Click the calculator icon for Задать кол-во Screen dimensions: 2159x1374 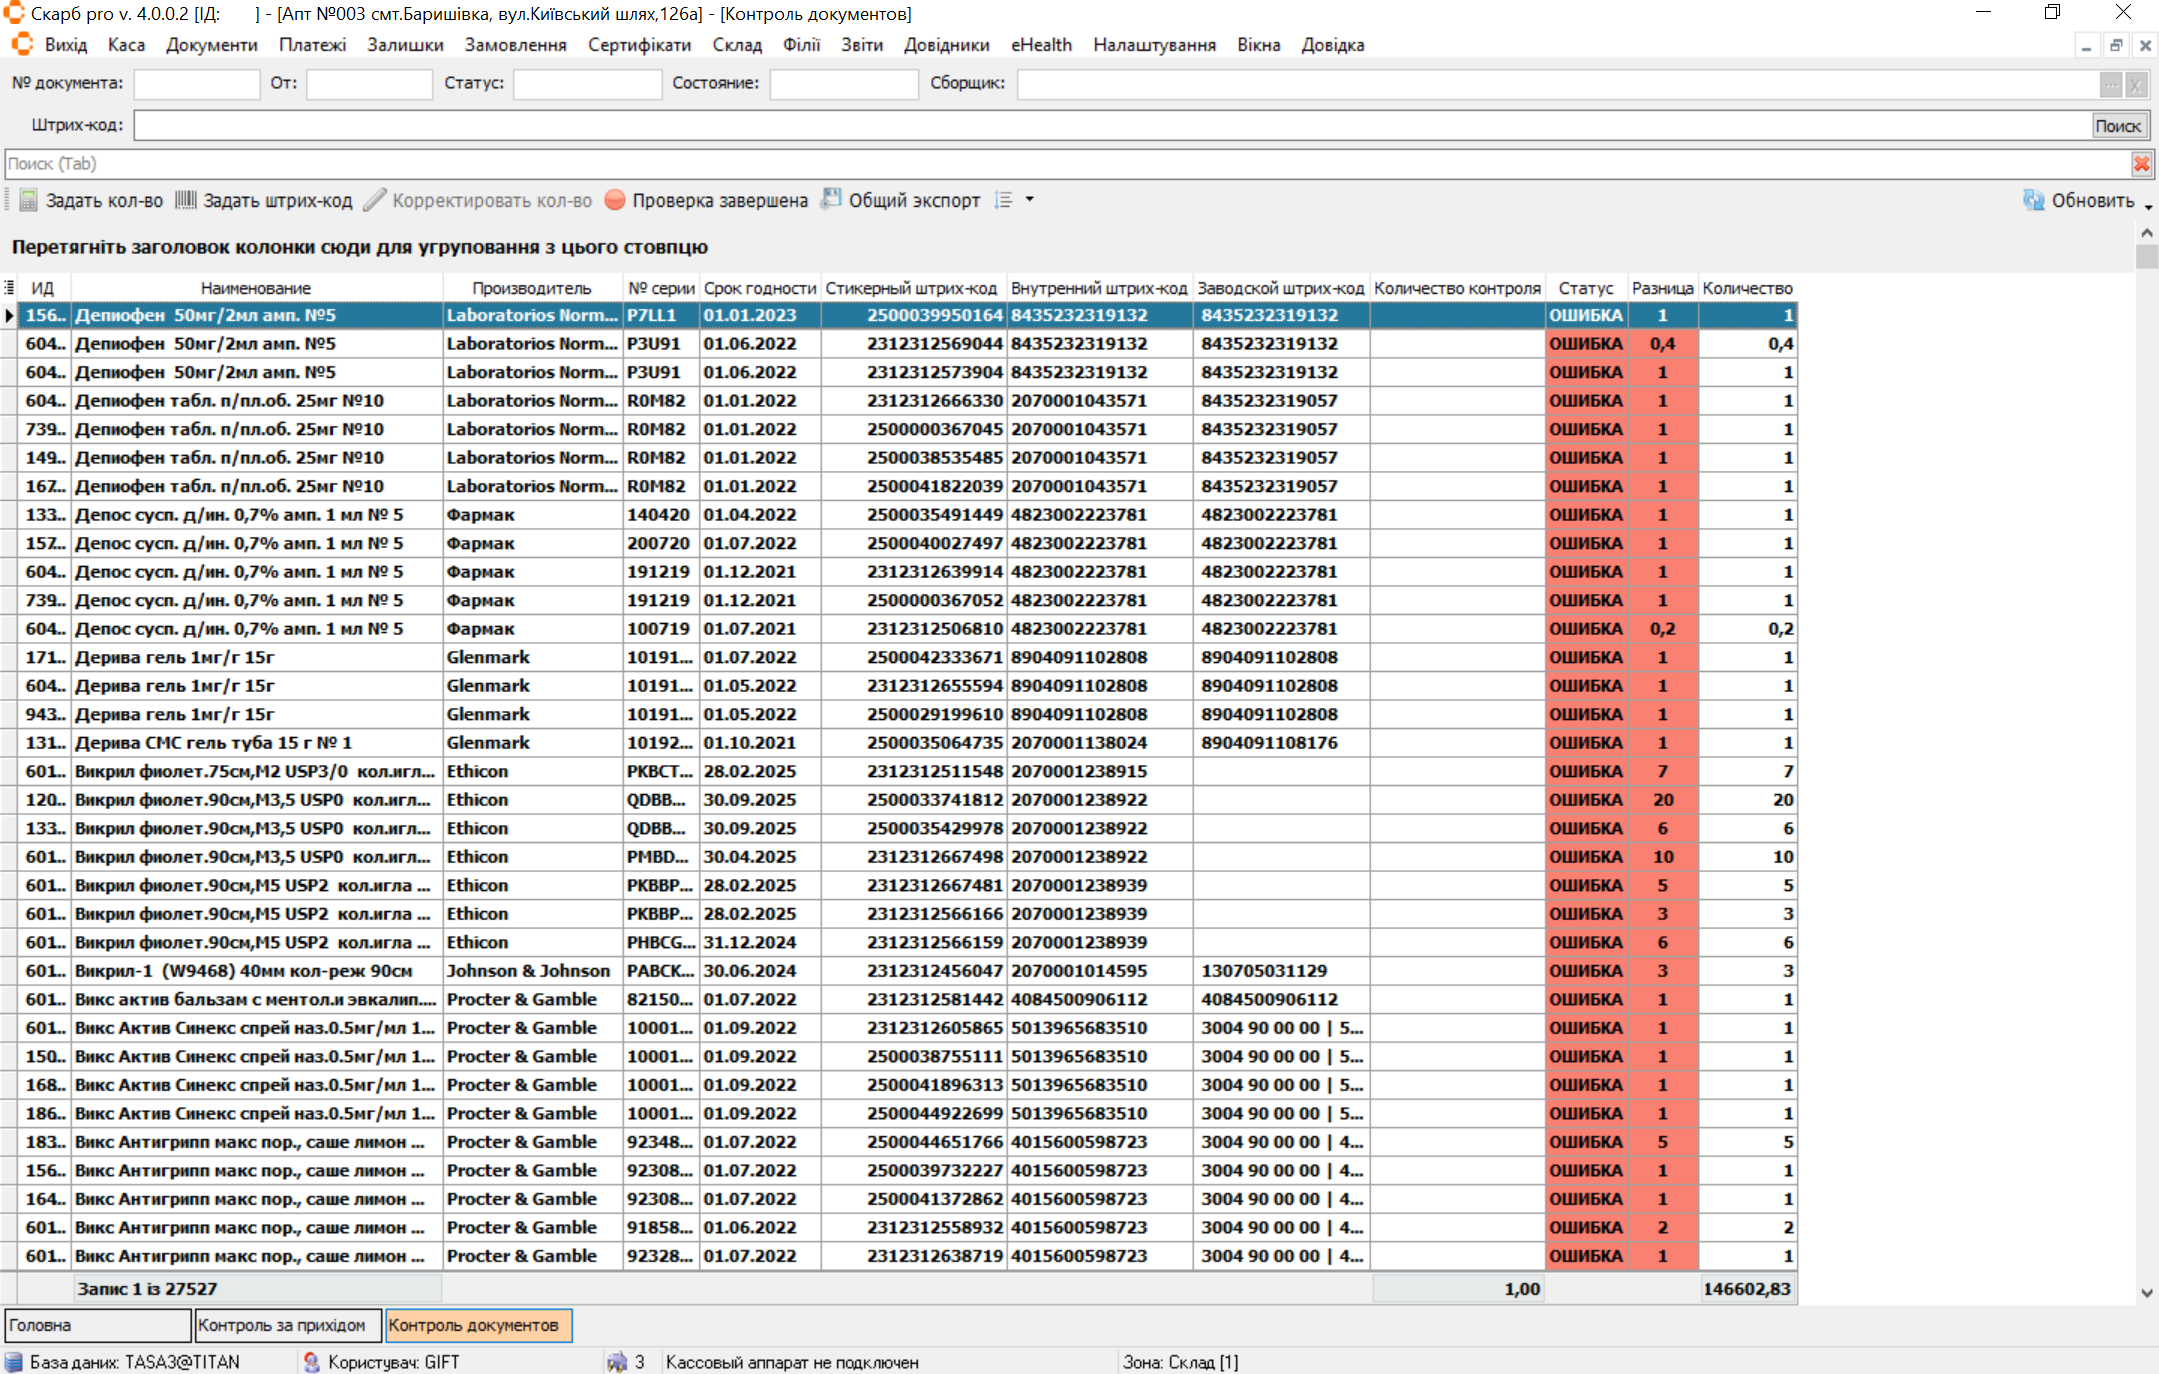coord(29,200)
